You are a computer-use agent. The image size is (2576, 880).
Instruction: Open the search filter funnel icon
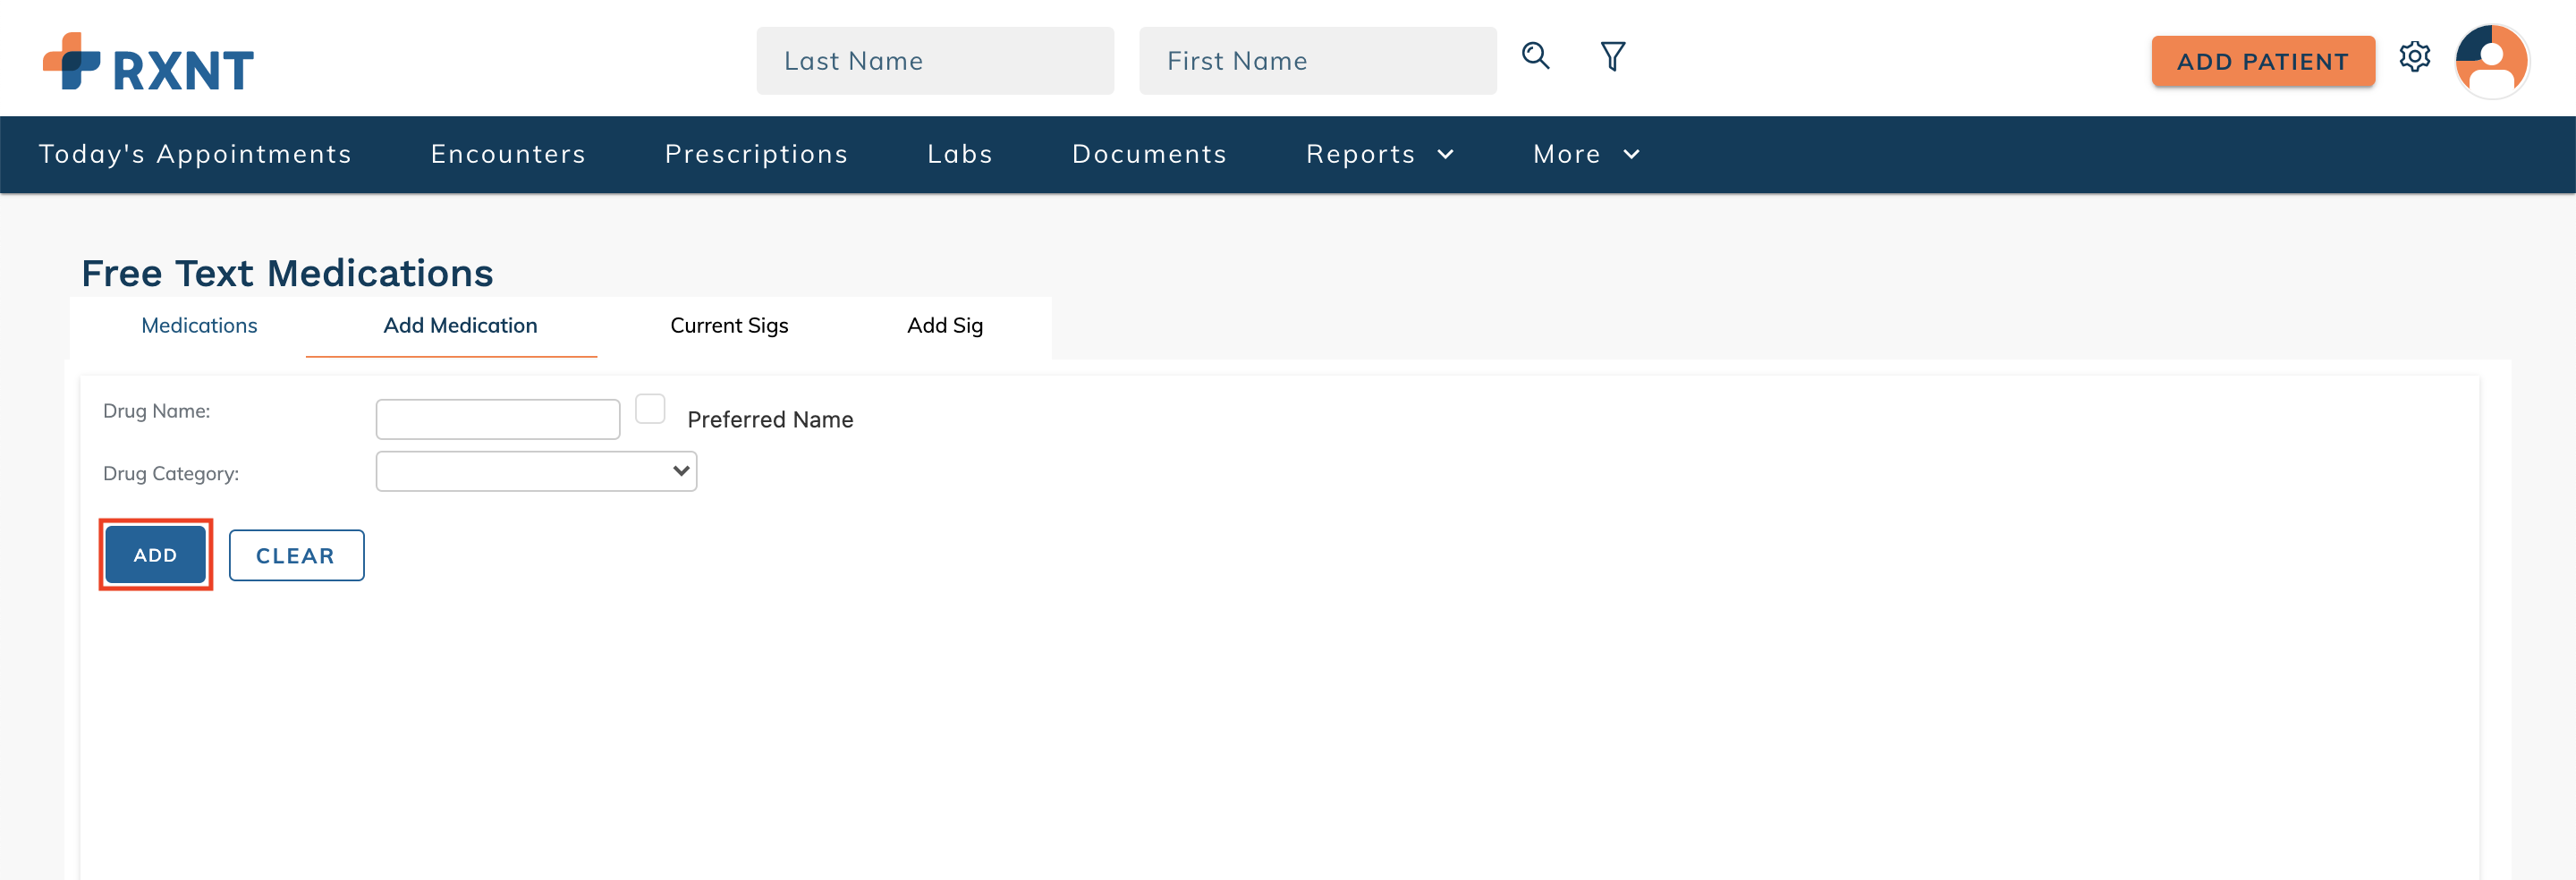(x=1613, y=56)
